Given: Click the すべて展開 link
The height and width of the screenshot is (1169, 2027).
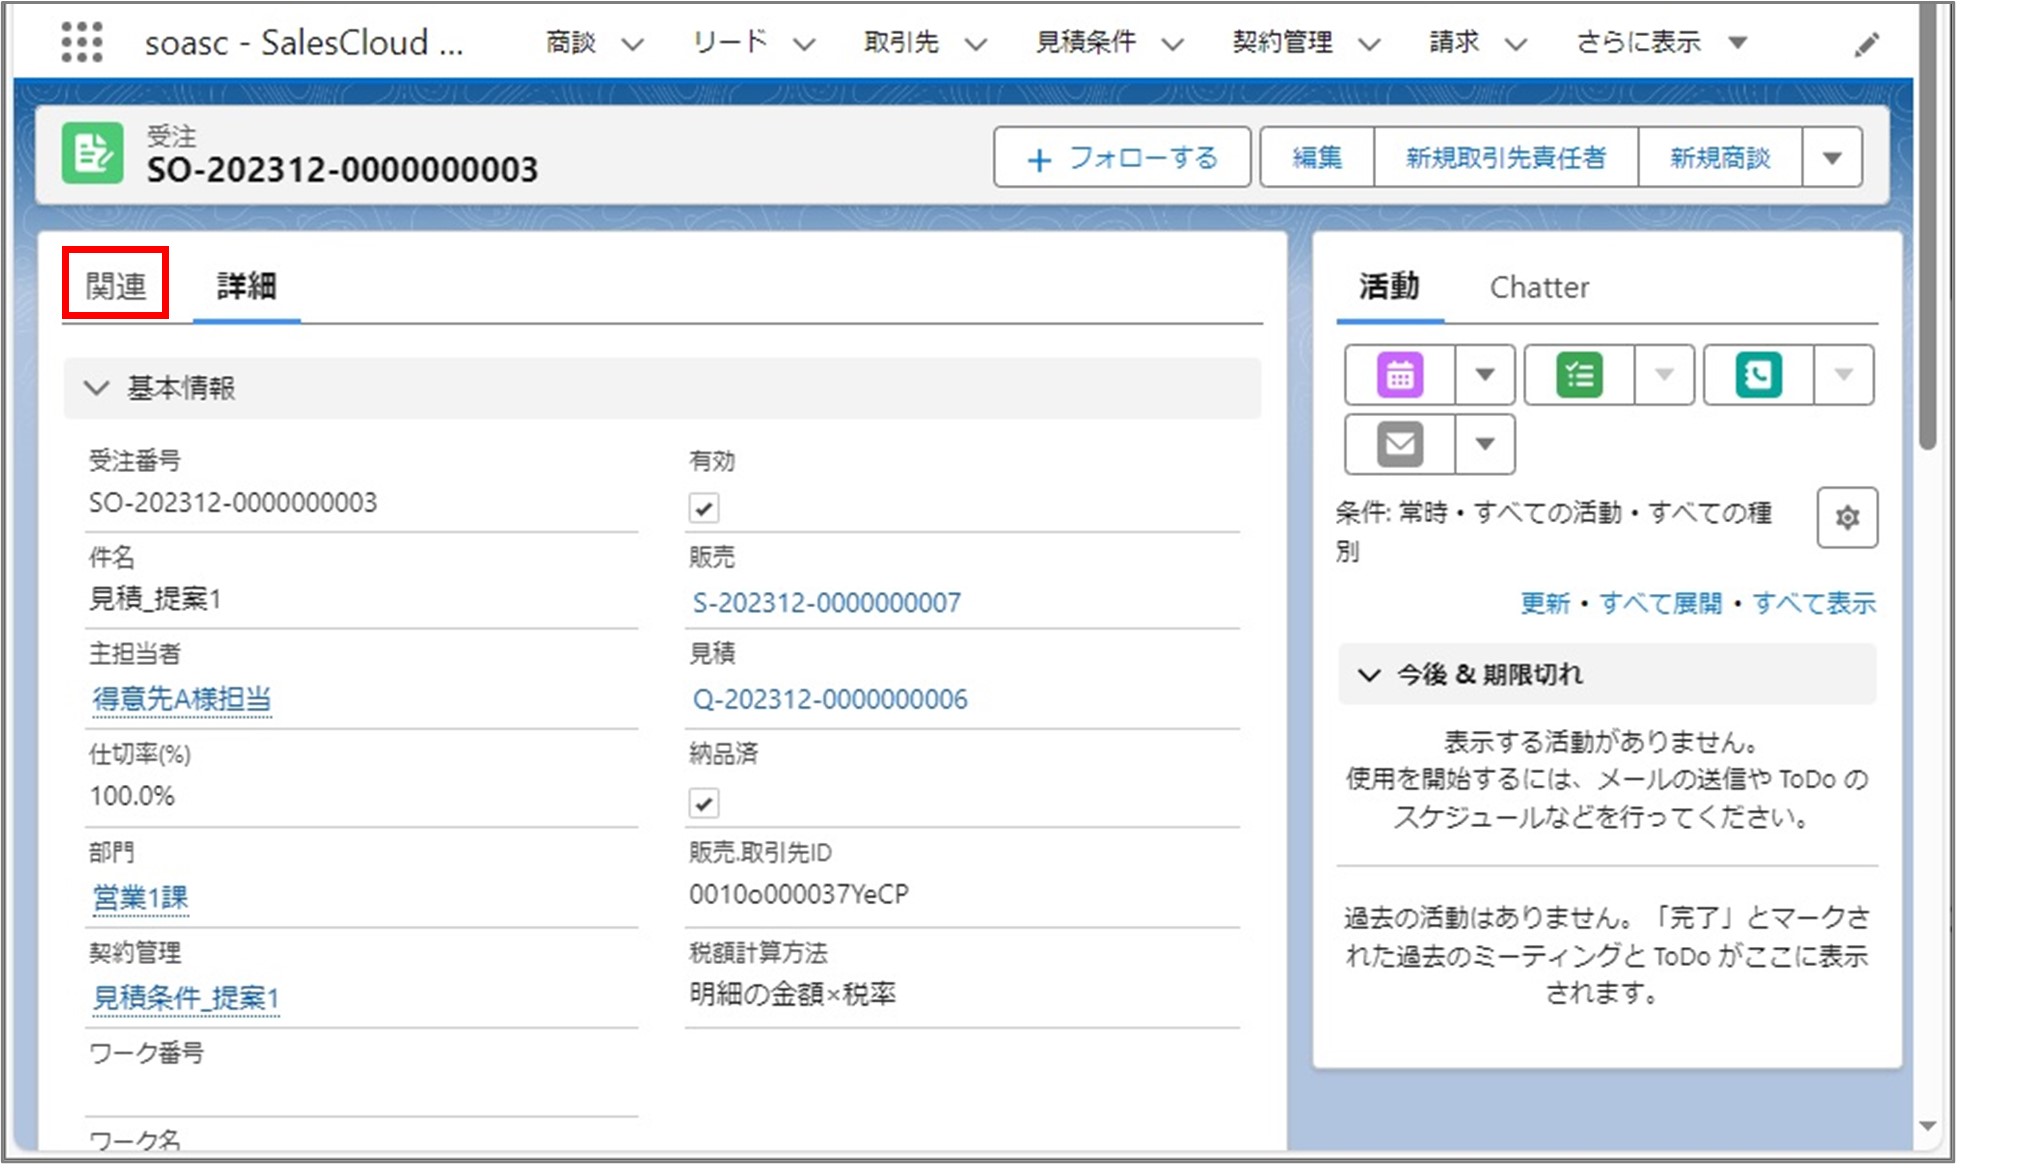Looking at the screenshot, I should point(1661,603).
